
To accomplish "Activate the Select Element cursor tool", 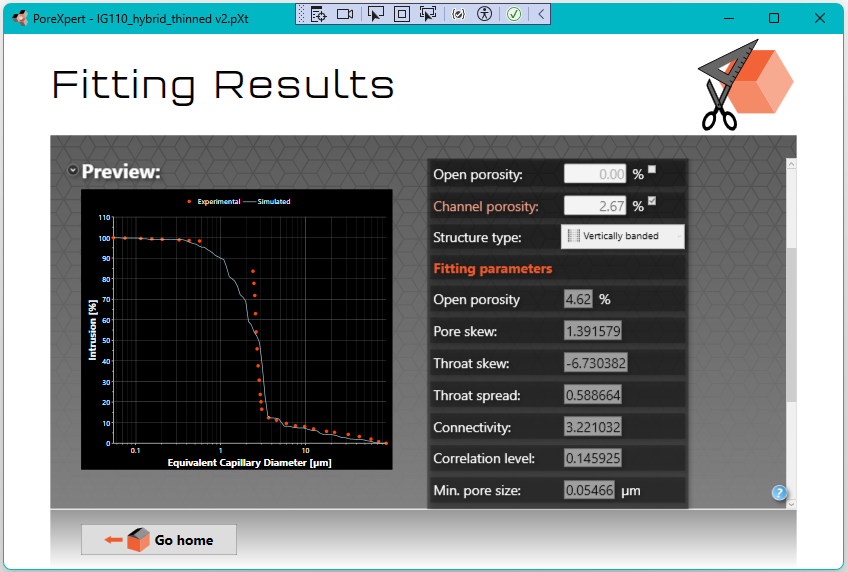I will 376,14.
